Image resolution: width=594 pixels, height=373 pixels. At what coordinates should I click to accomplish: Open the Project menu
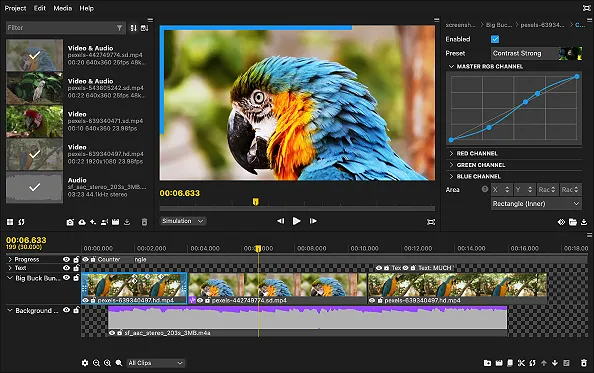click(16, 8)
